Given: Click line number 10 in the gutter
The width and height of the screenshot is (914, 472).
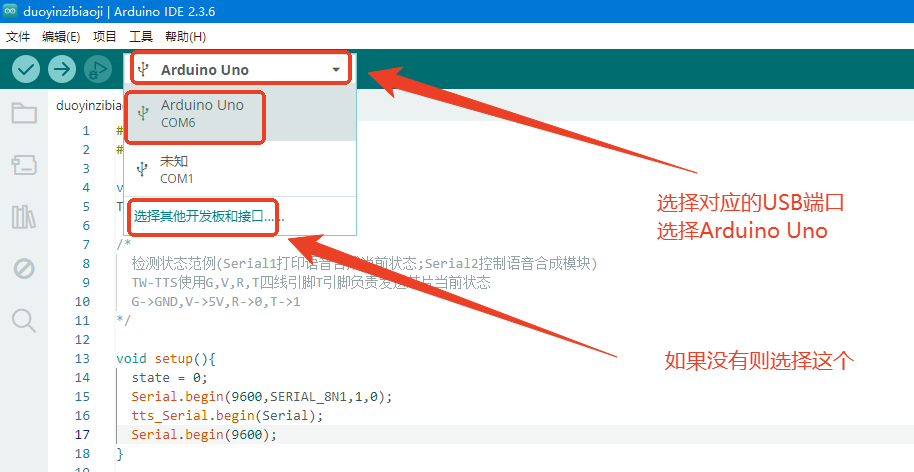Looking at the screenshot, I should coord(82,302).
